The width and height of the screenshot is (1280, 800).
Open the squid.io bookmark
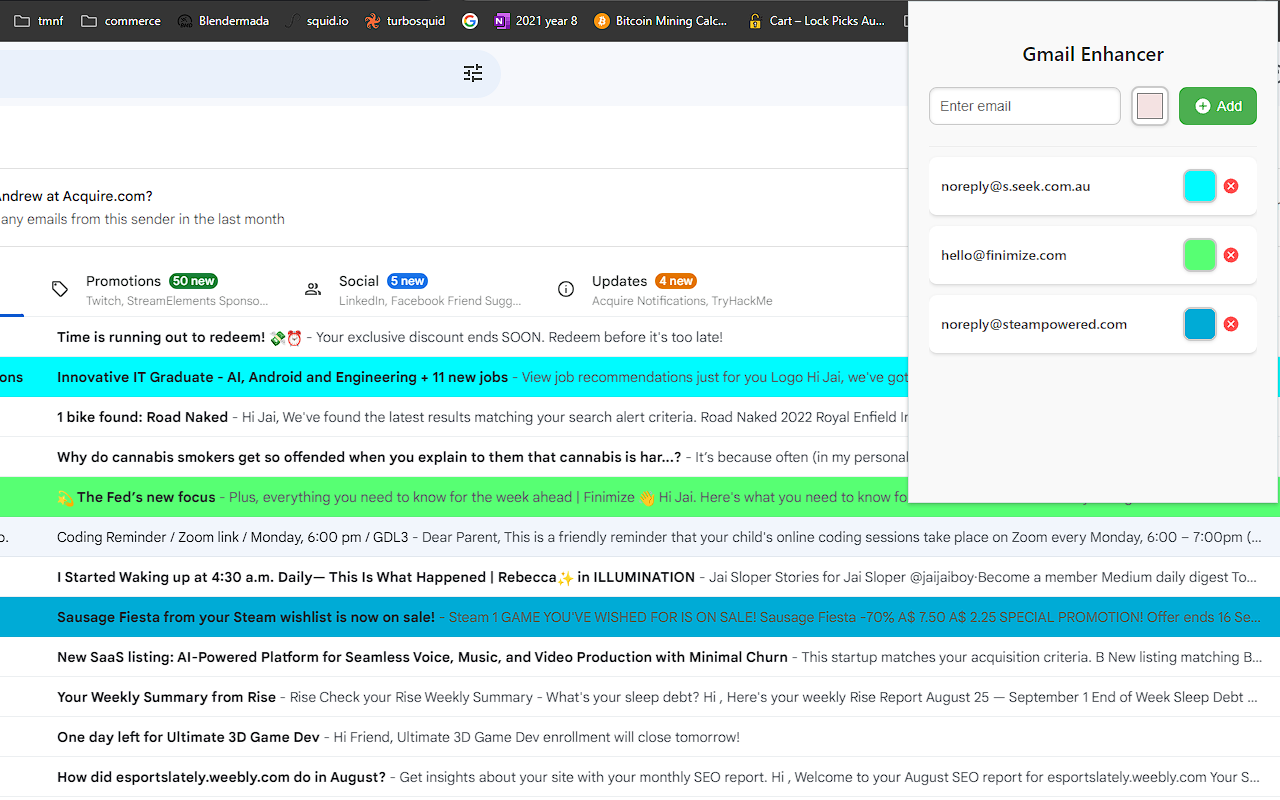point(317,20)
